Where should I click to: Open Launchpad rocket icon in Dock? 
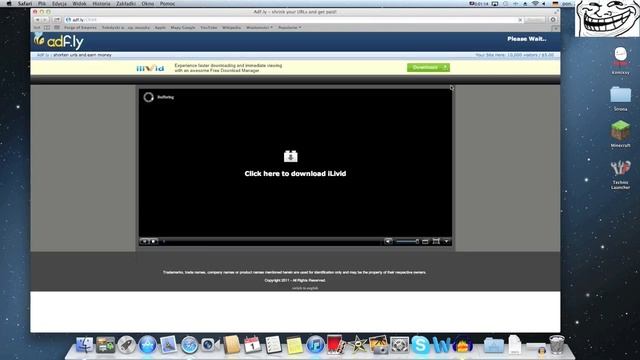pyautogui.click(x=127, y=345)
